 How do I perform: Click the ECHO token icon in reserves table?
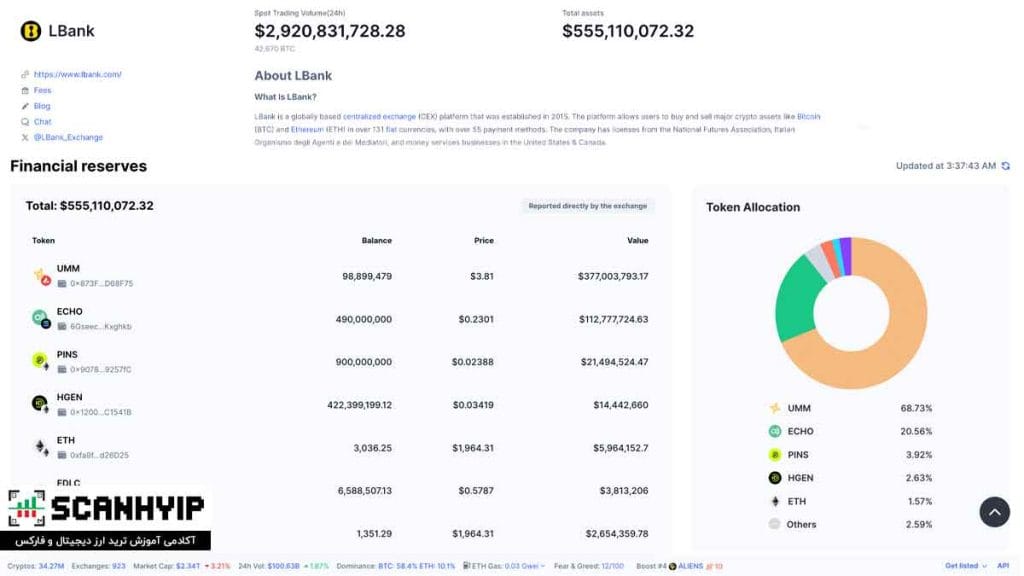click(x=41, y=319)
